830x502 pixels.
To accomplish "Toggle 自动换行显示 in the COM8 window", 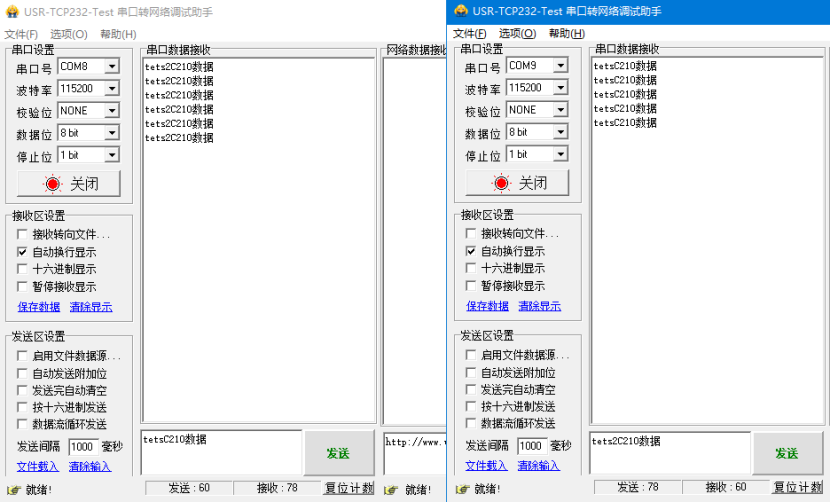I will pos(23,252).
